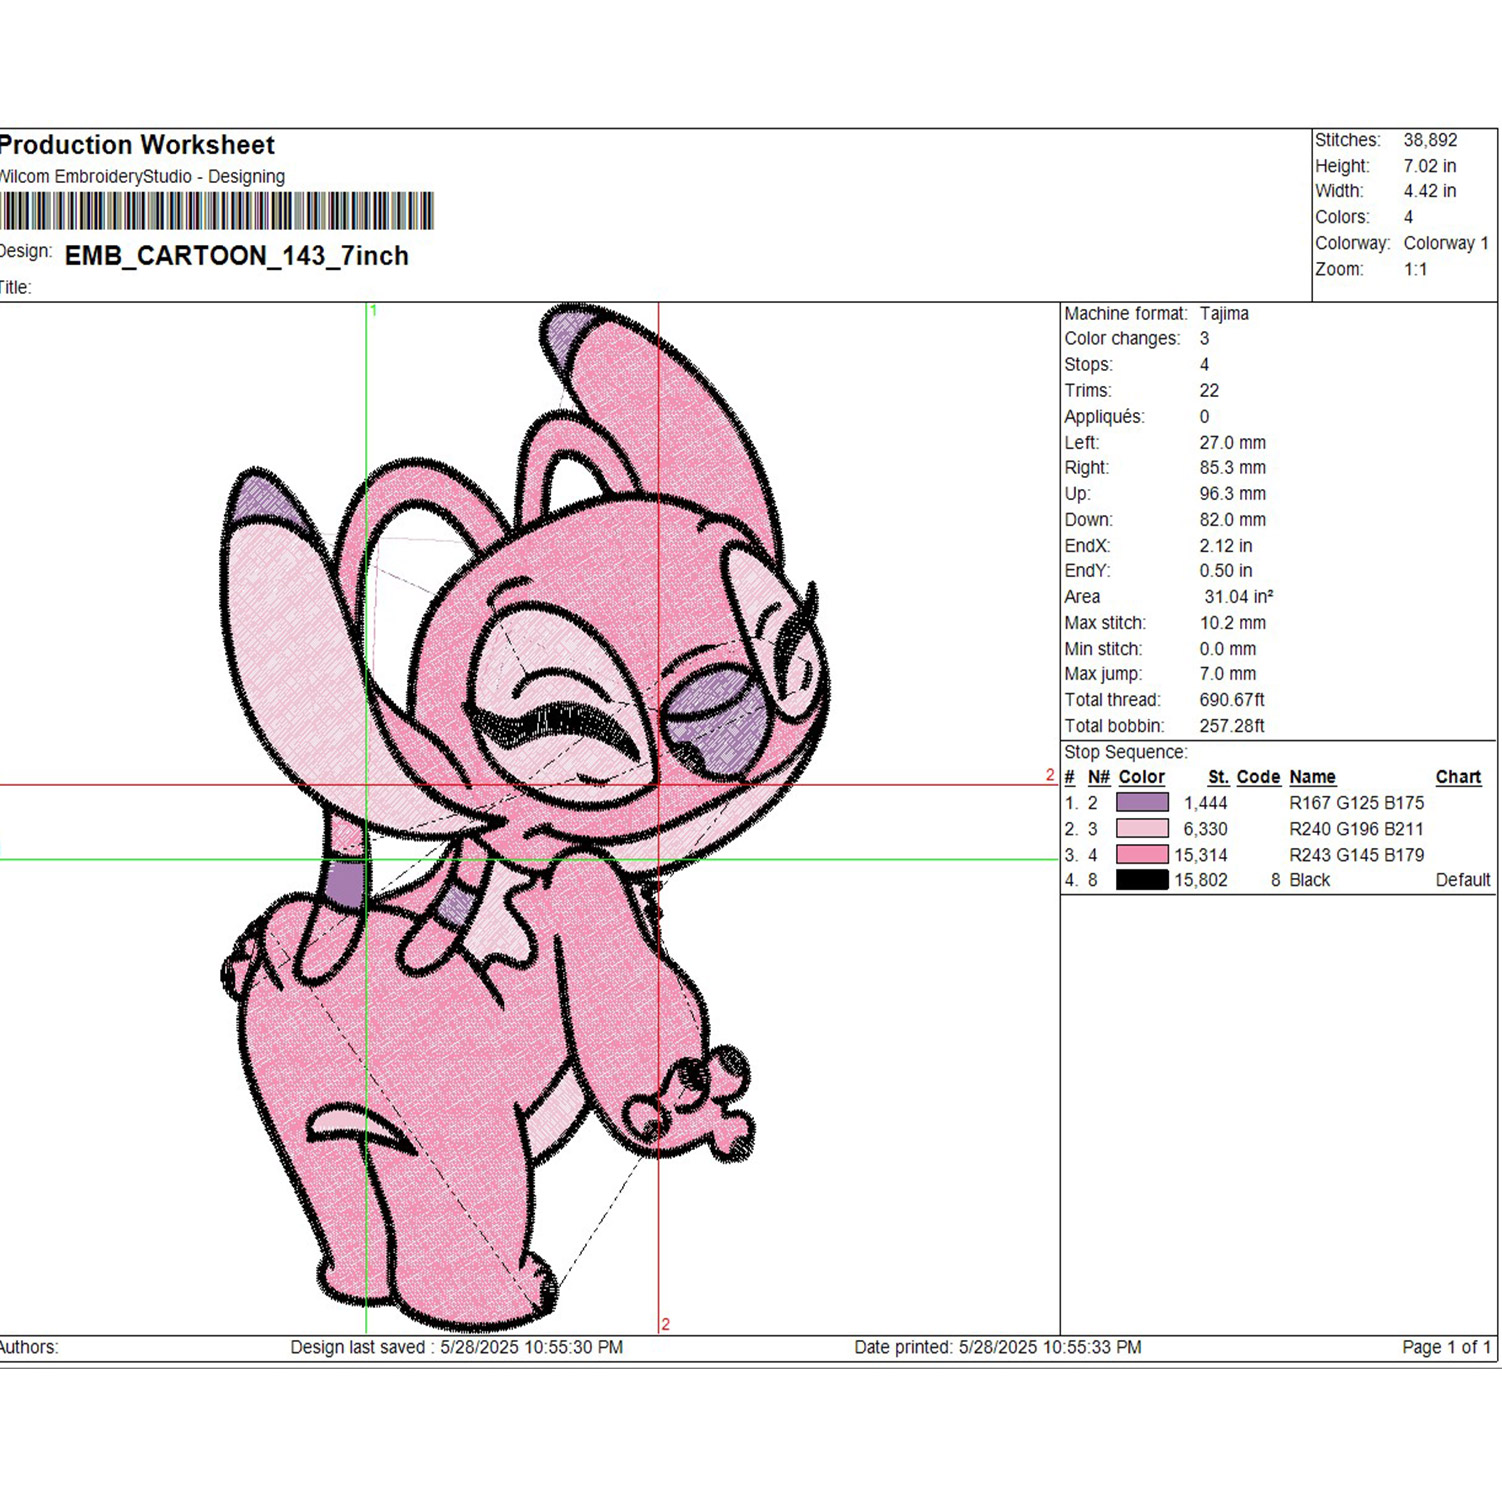
Task: Click the Left value 27.0 mm
Action: click(1233, 442)
